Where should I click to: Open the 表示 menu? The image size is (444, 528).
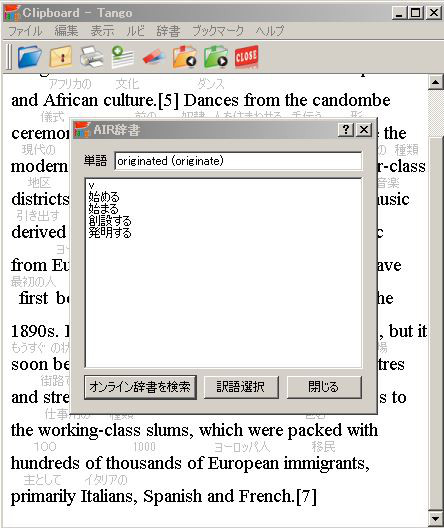point(102,31)
